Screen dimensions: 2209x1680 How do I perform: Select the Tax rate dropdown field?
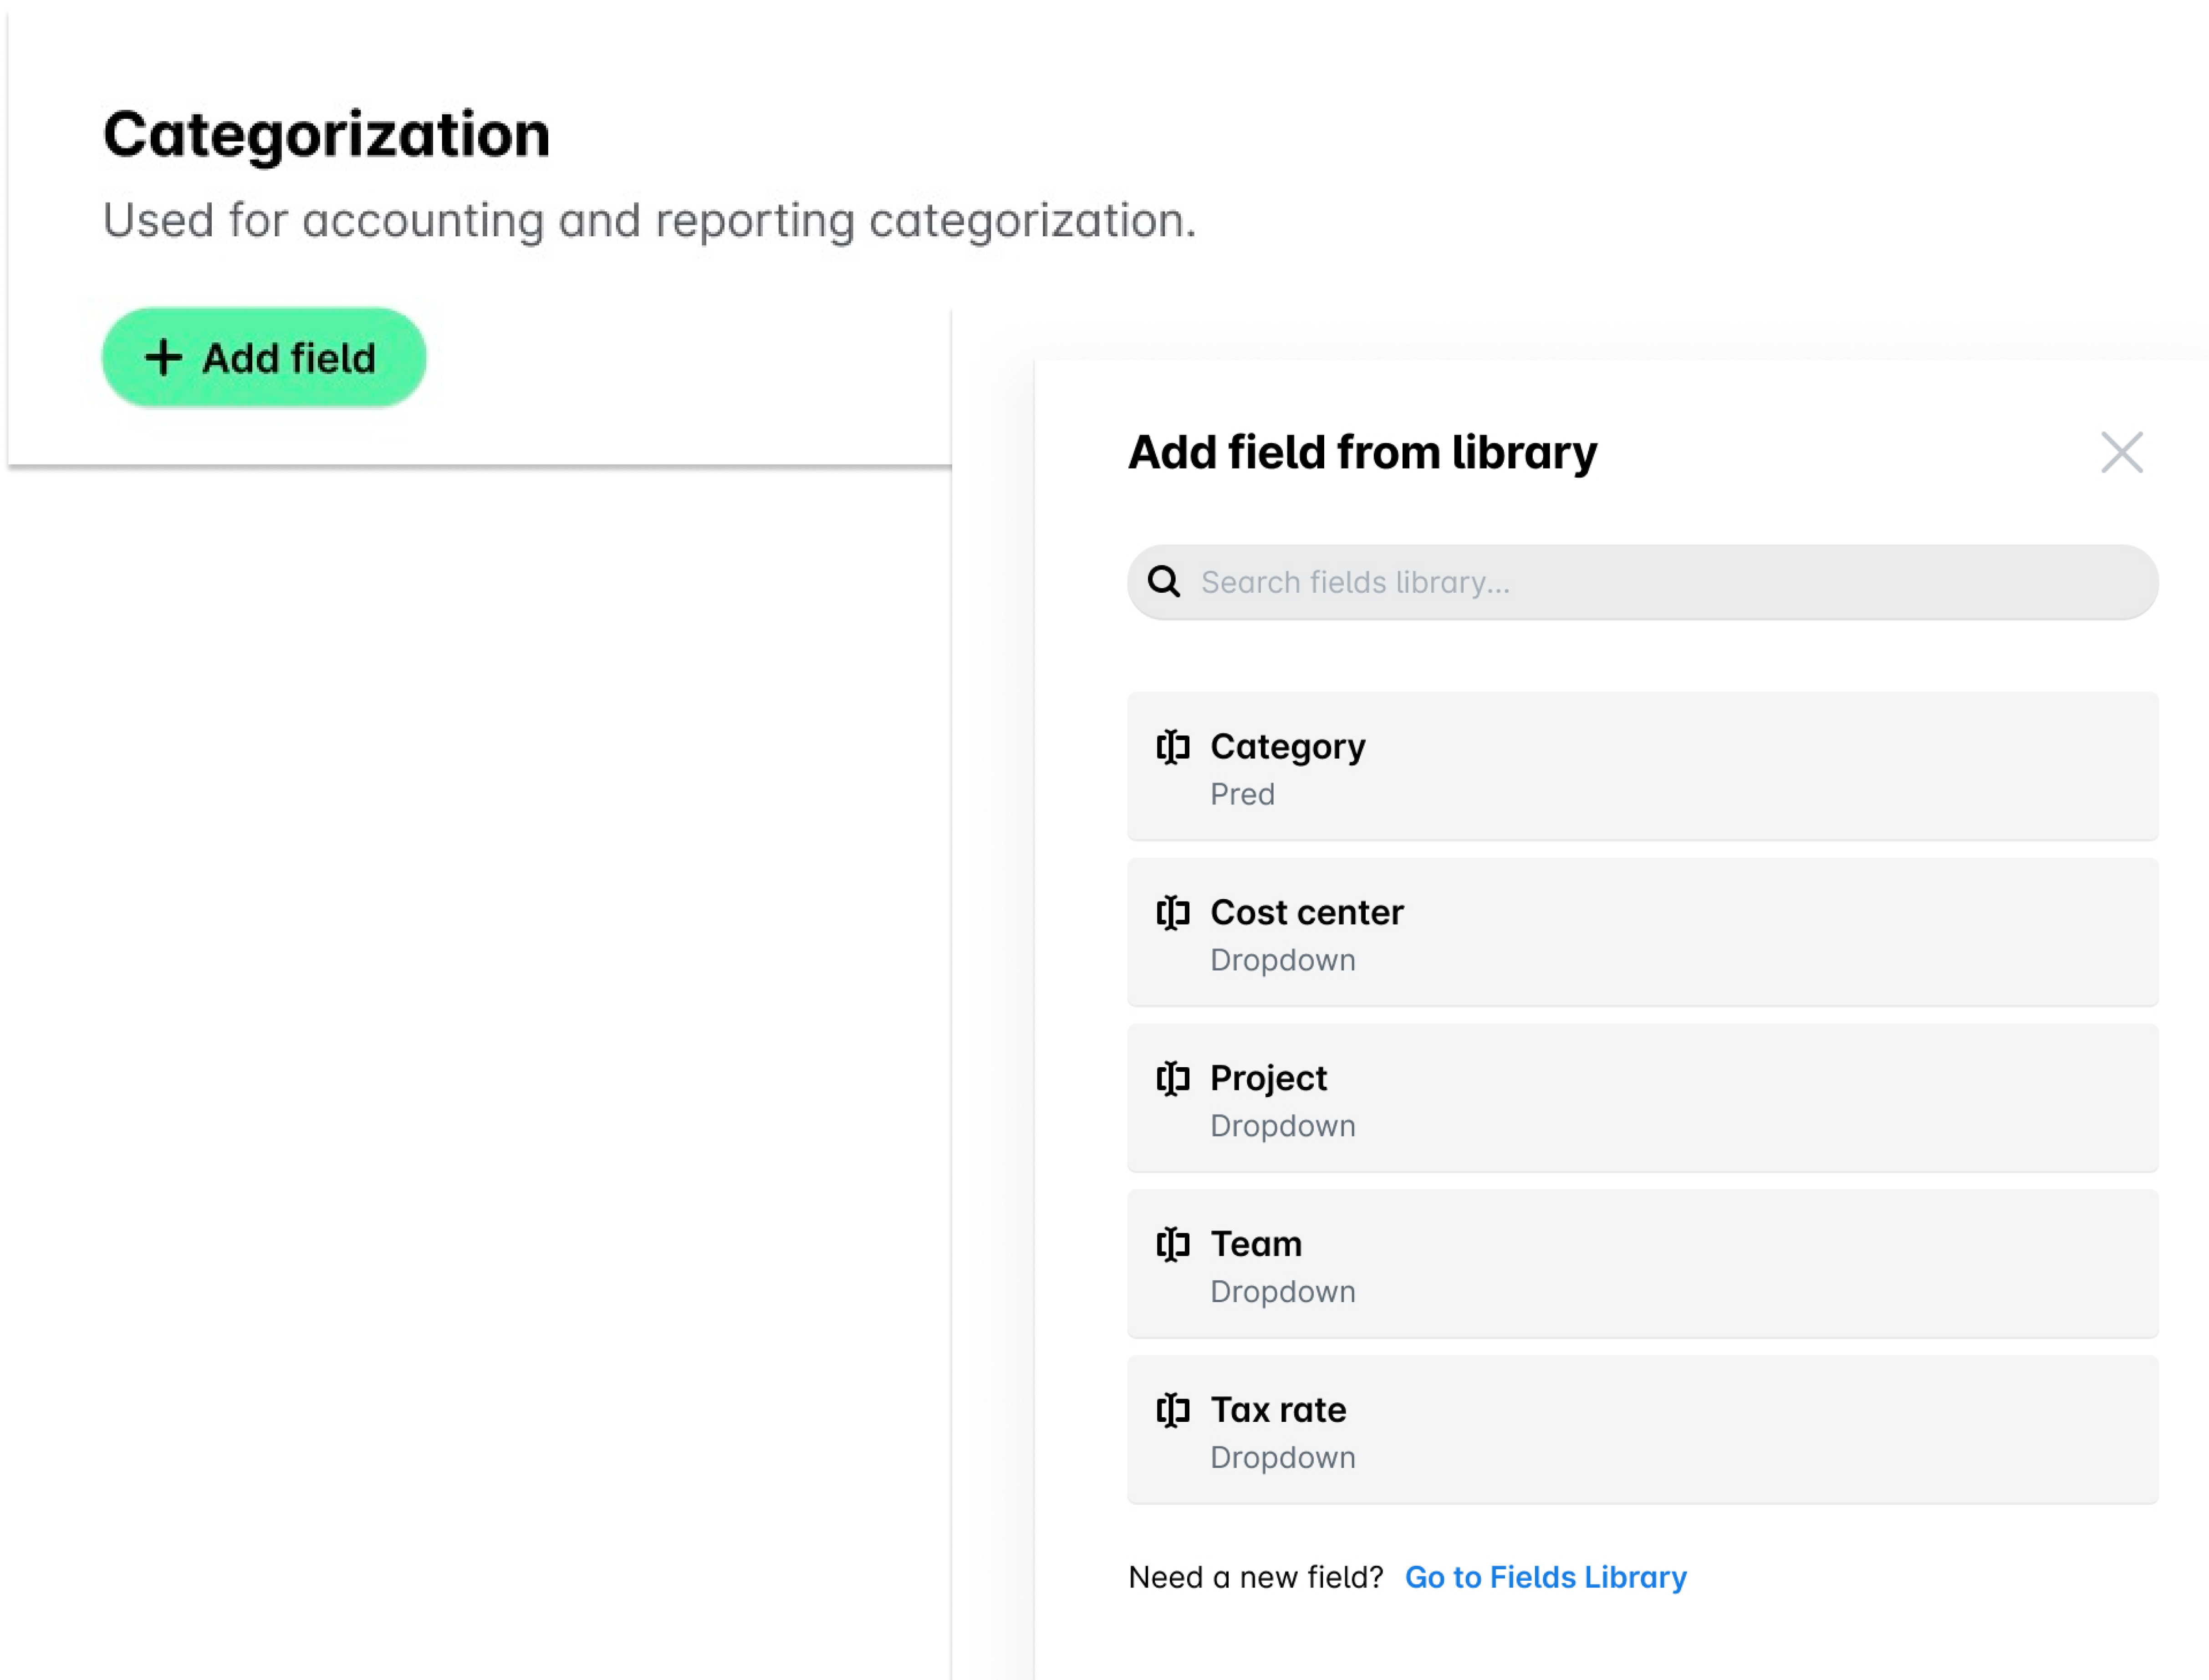pos(1643,1431)
